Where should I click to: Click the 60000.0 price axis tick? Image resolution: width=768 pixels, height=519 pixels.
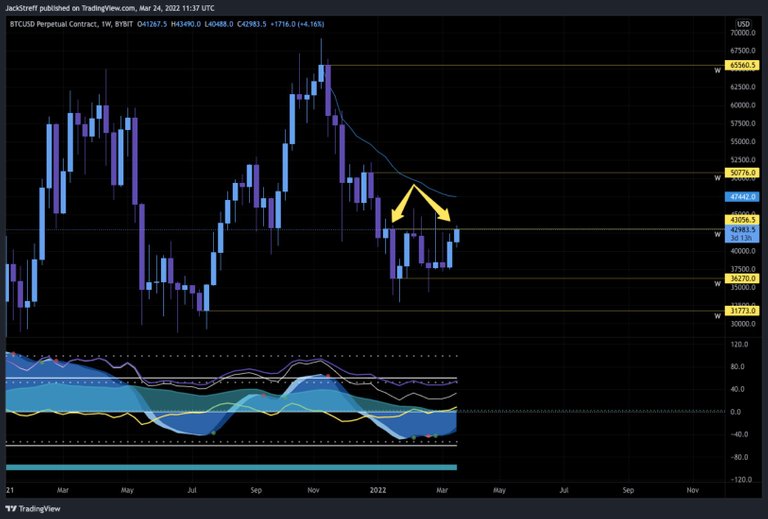click(x=742, y=105)
